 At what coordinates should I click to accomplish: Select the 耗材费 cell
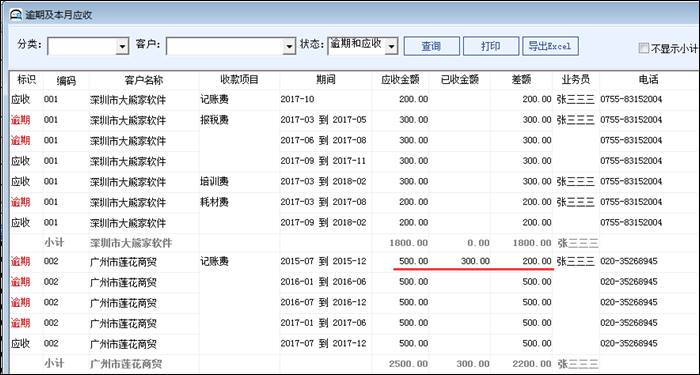coord(215,202)
